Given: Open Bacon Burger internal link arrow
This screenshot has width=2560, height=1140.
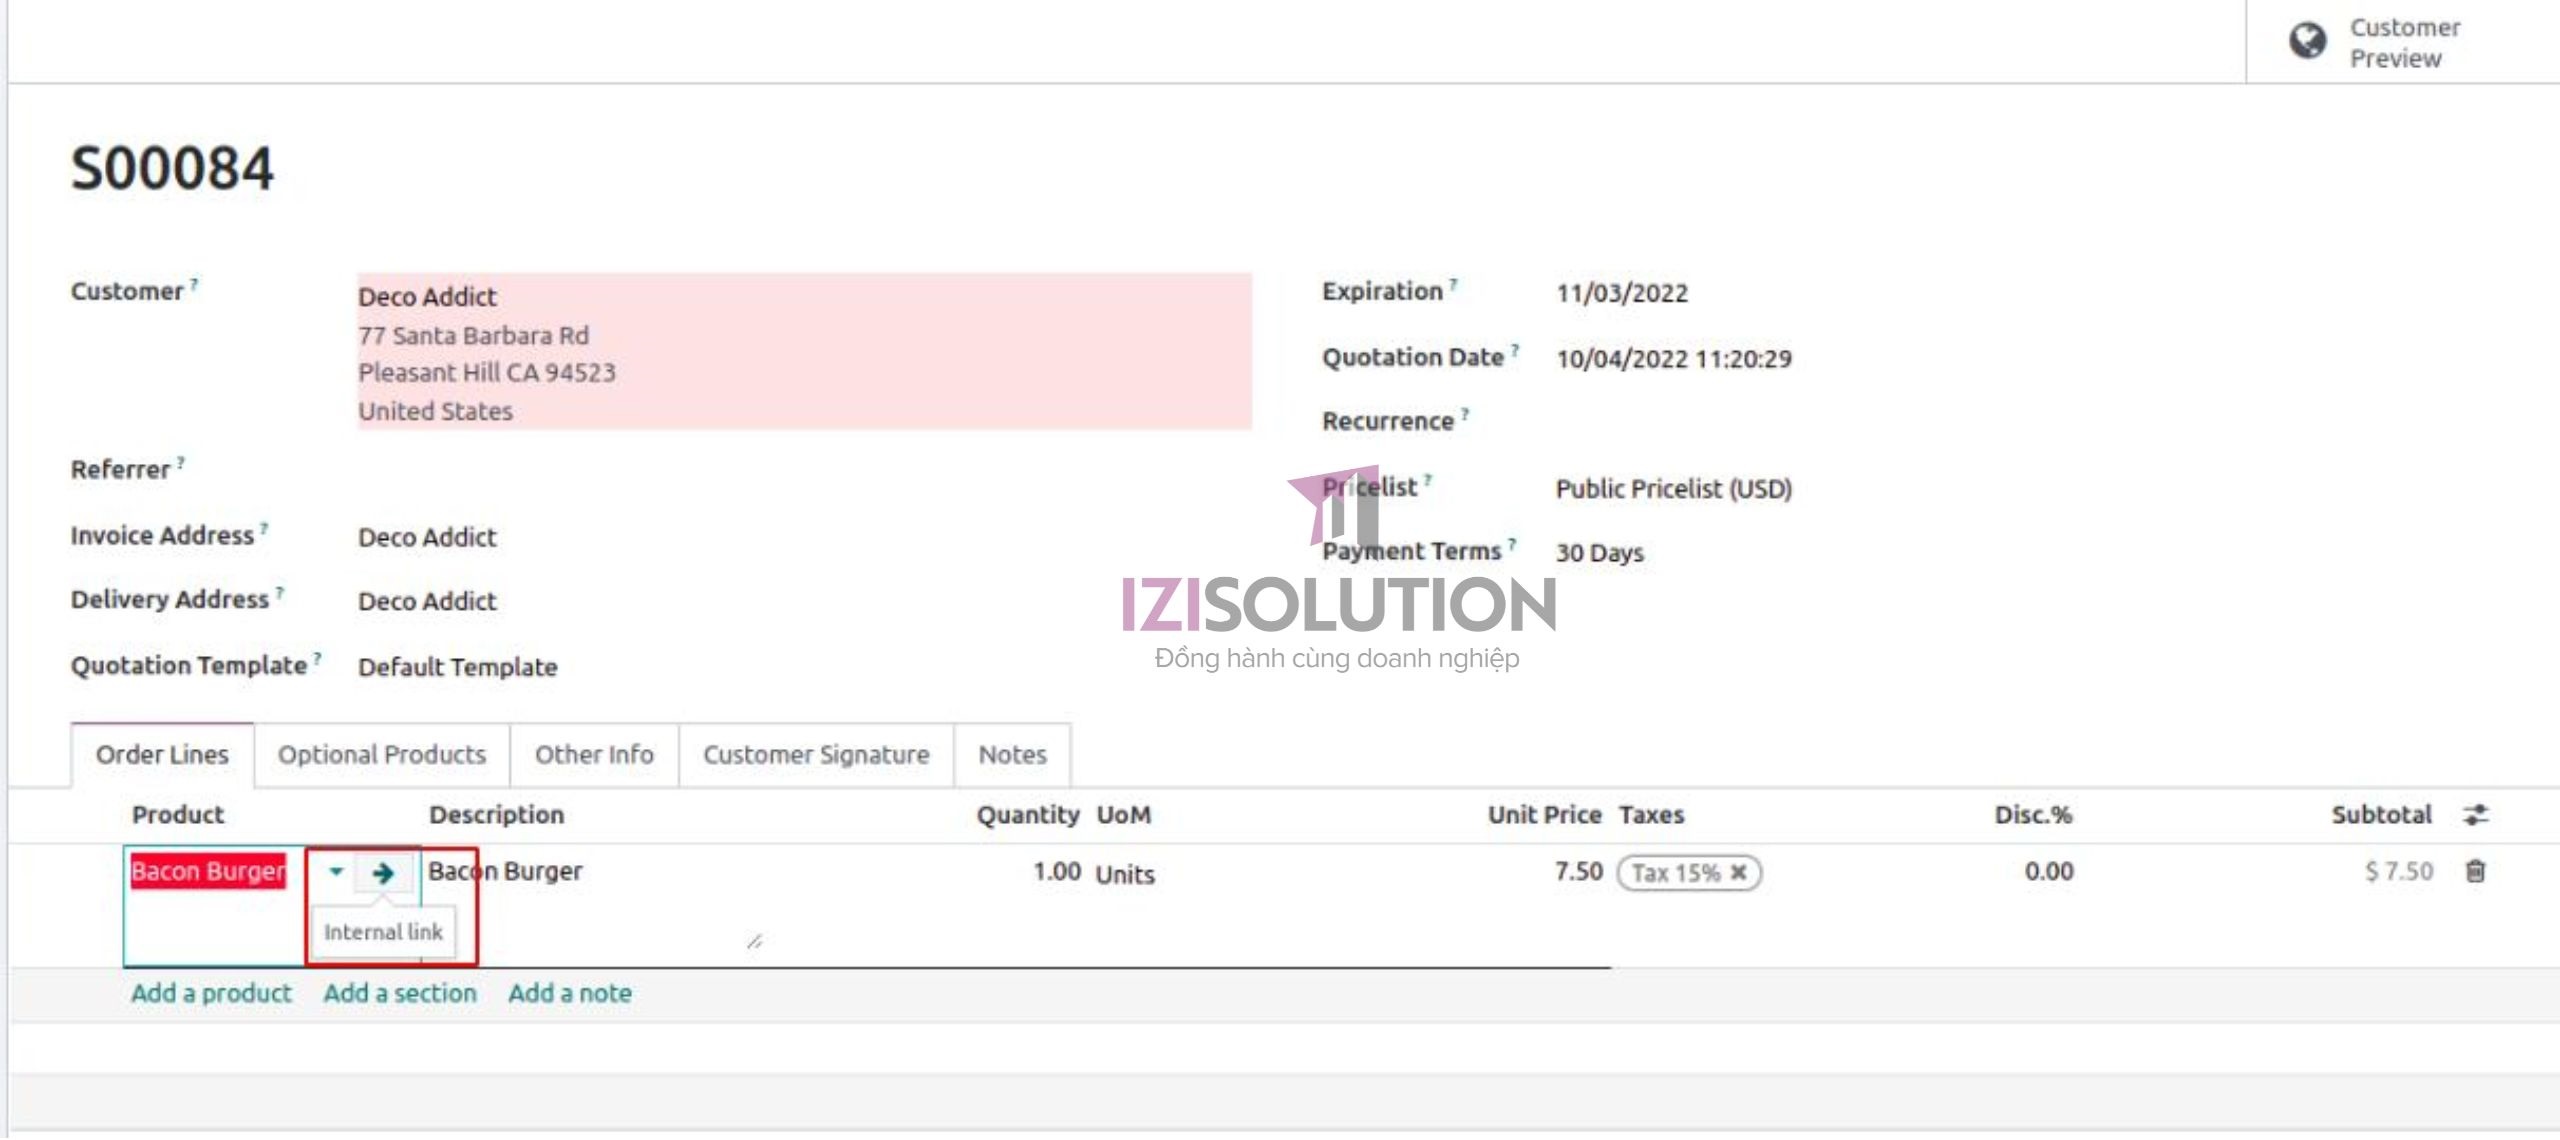Looking at the screenshot, I should click(383, 873).
